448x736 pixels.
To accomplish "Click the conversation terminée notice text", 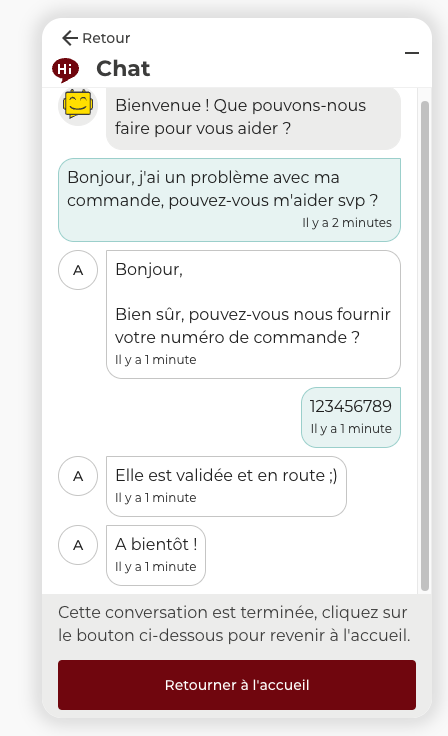I will (234, 624).
